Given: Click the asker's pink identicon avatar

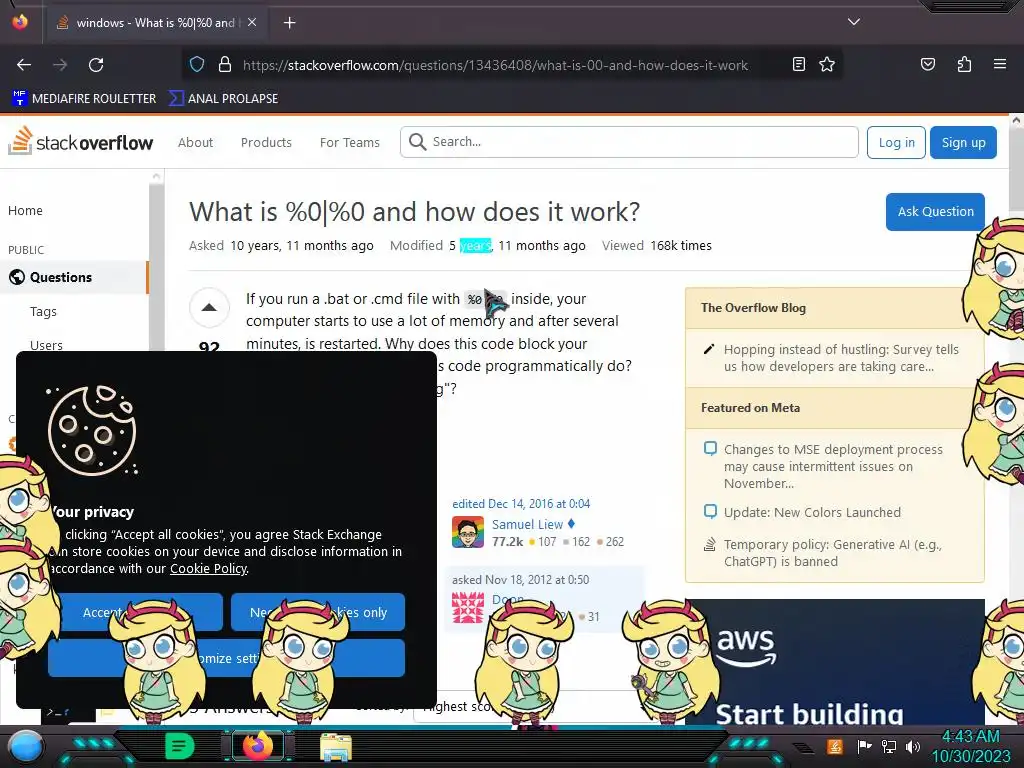Looking at the screenshot, I should point(468,608).
